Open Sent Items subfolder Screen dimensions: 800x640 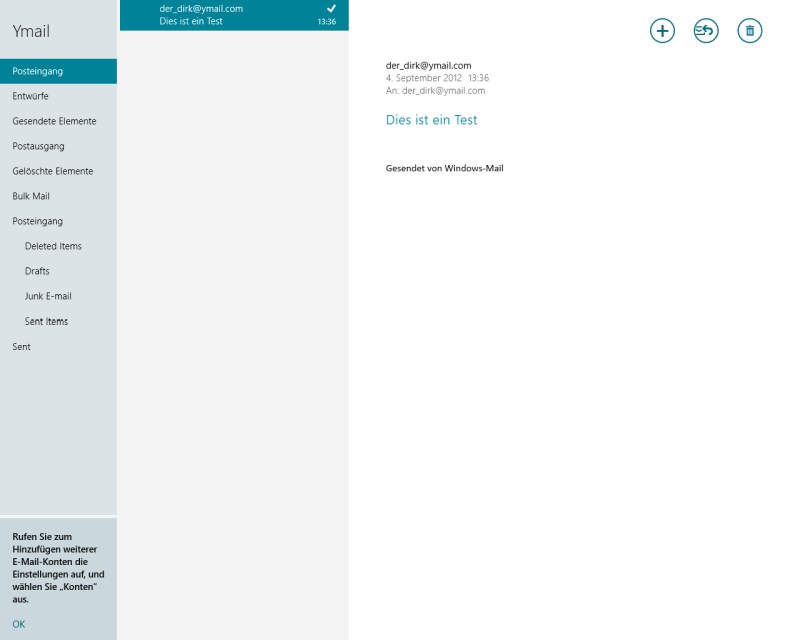point(58,322)
